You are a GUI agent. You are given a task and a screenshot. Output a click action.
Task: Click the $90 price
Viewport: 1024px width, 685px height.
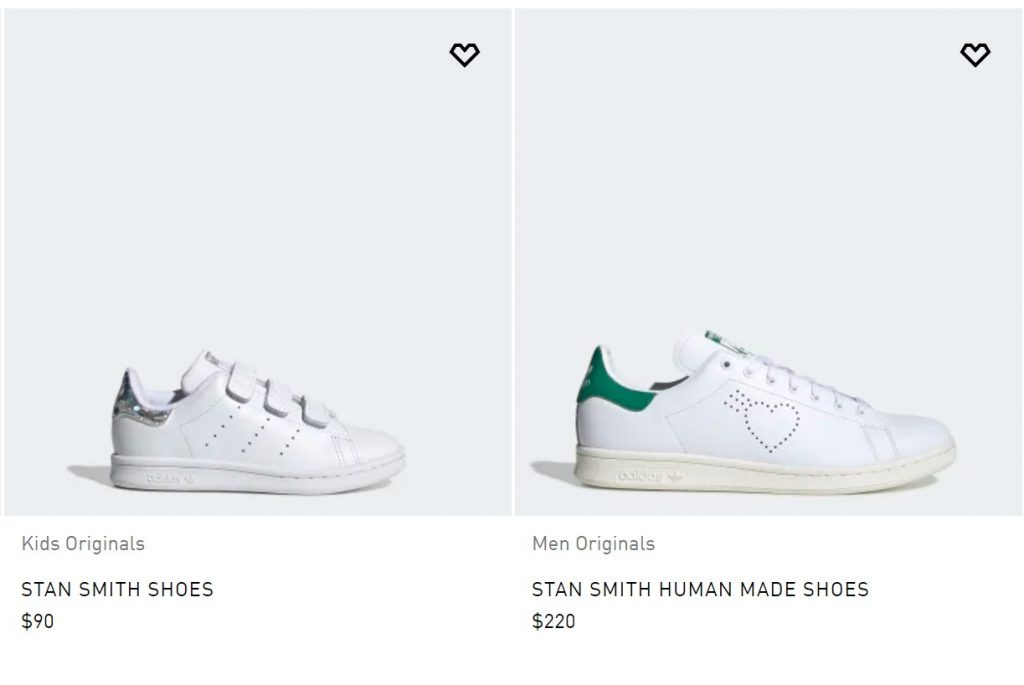tap(38, 621)
